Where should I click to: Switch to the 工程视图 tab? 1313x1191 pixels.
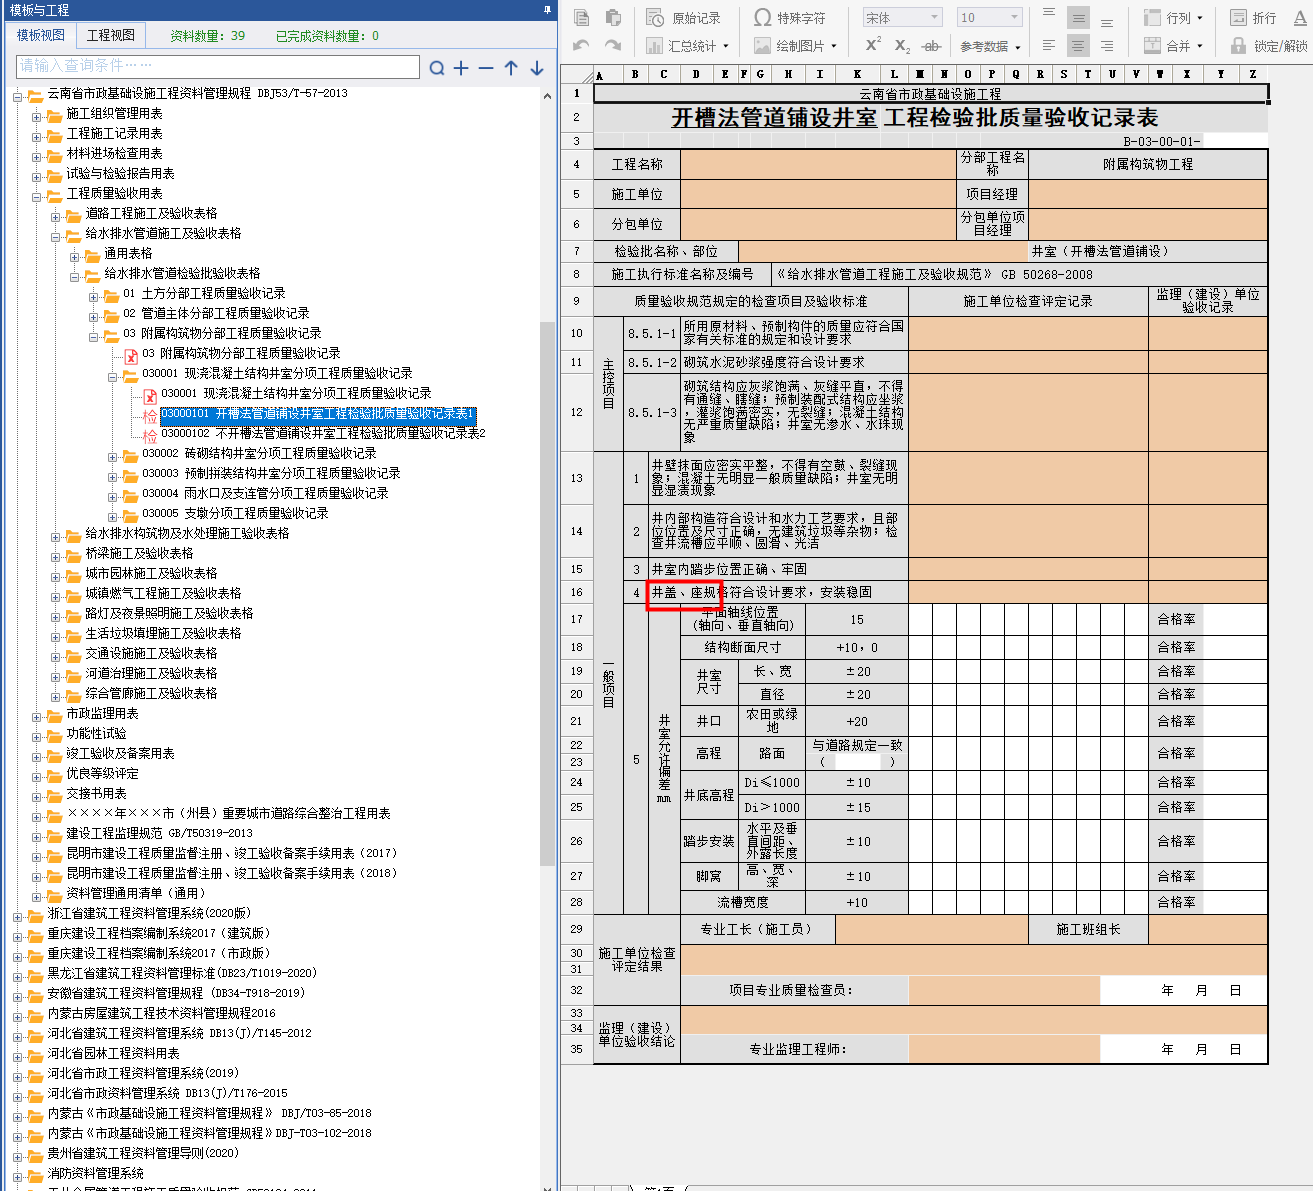click(111, 35)
